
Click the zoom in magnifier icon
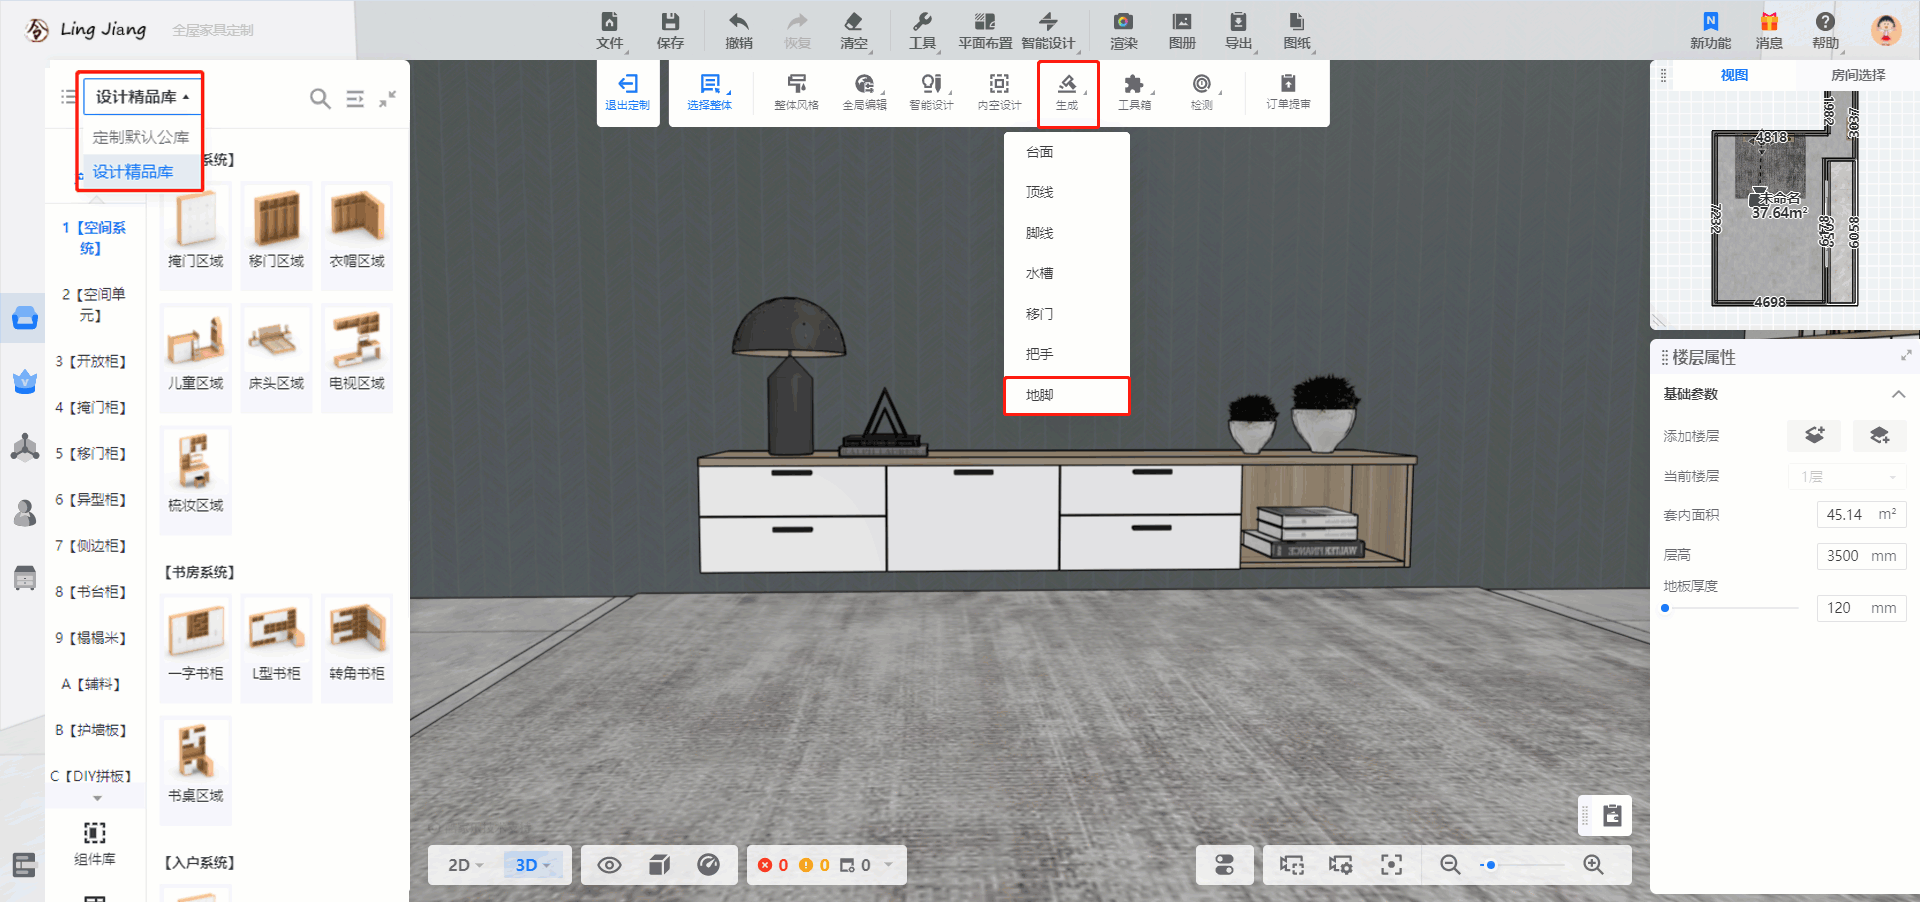pos(1593,865)
